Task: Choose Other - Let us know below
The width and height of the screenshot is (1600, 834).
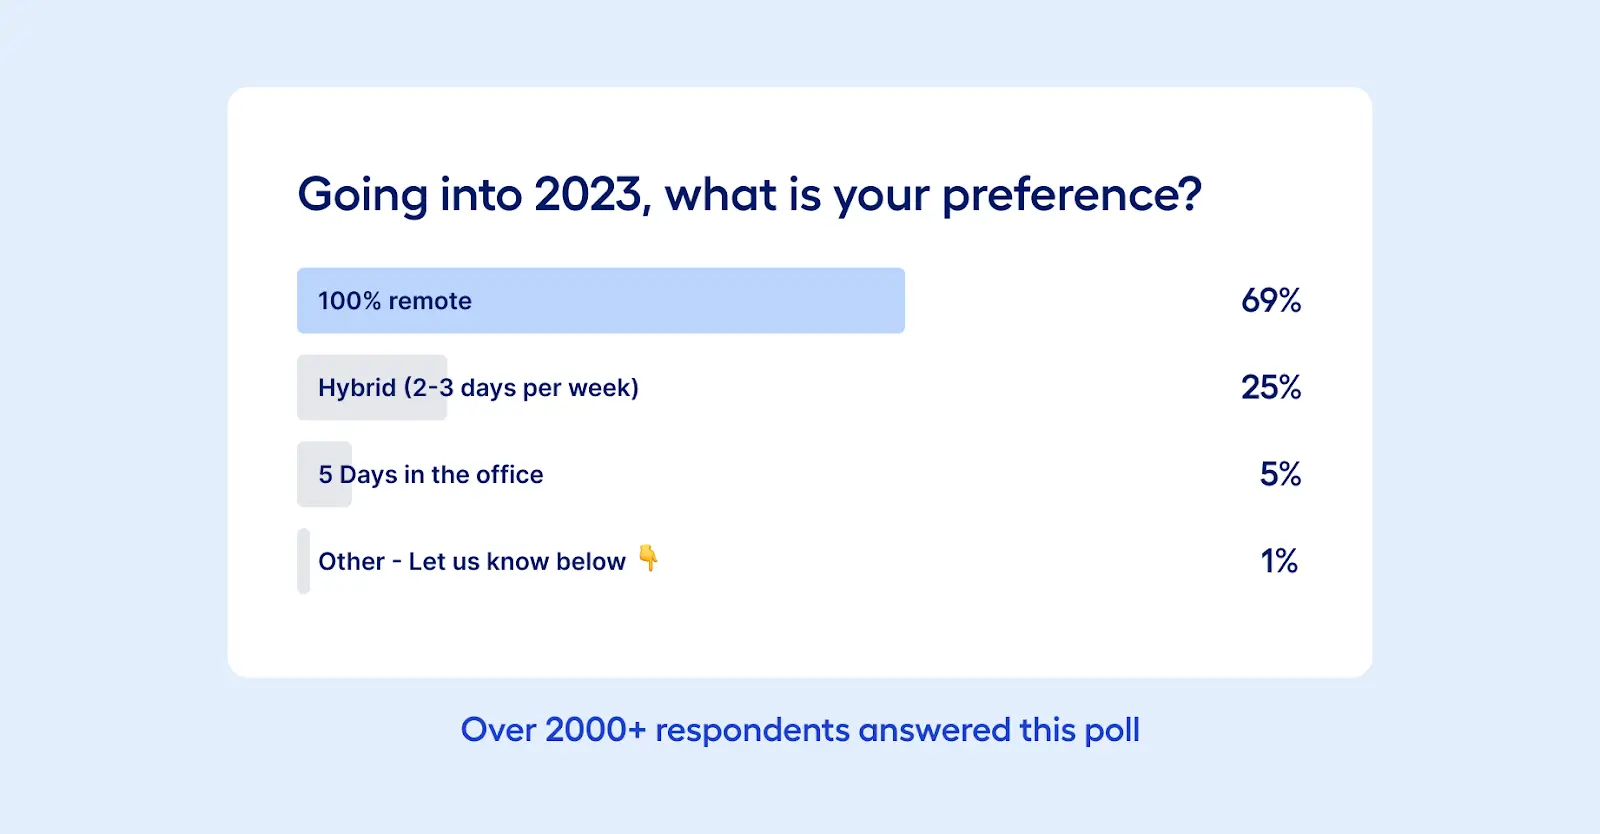Action: [x=799, y=561]
